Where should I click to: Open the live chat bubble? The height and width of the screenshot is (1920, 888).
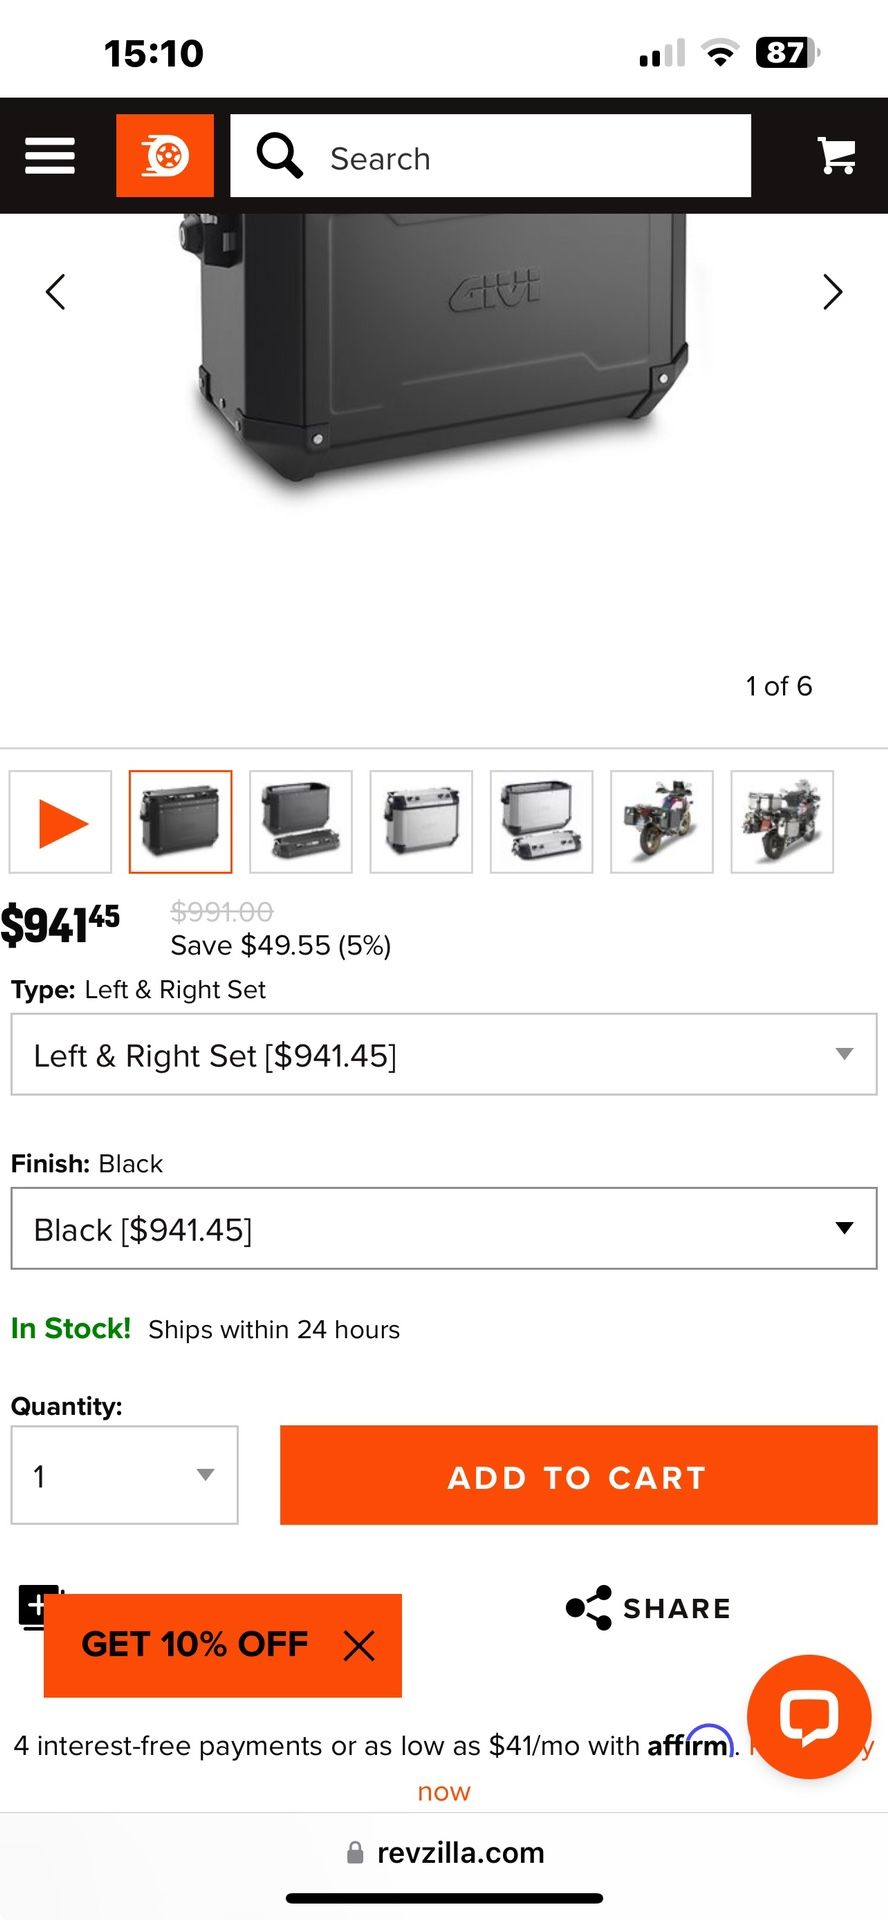point(809,1716)
